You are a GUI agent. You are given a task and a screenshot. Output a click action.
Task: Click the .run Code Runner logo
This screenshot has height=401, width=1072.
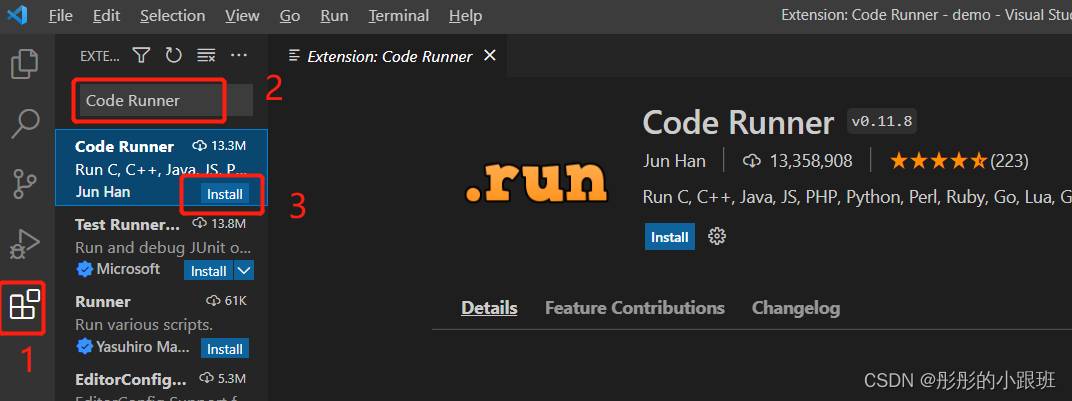pos(536,181)
